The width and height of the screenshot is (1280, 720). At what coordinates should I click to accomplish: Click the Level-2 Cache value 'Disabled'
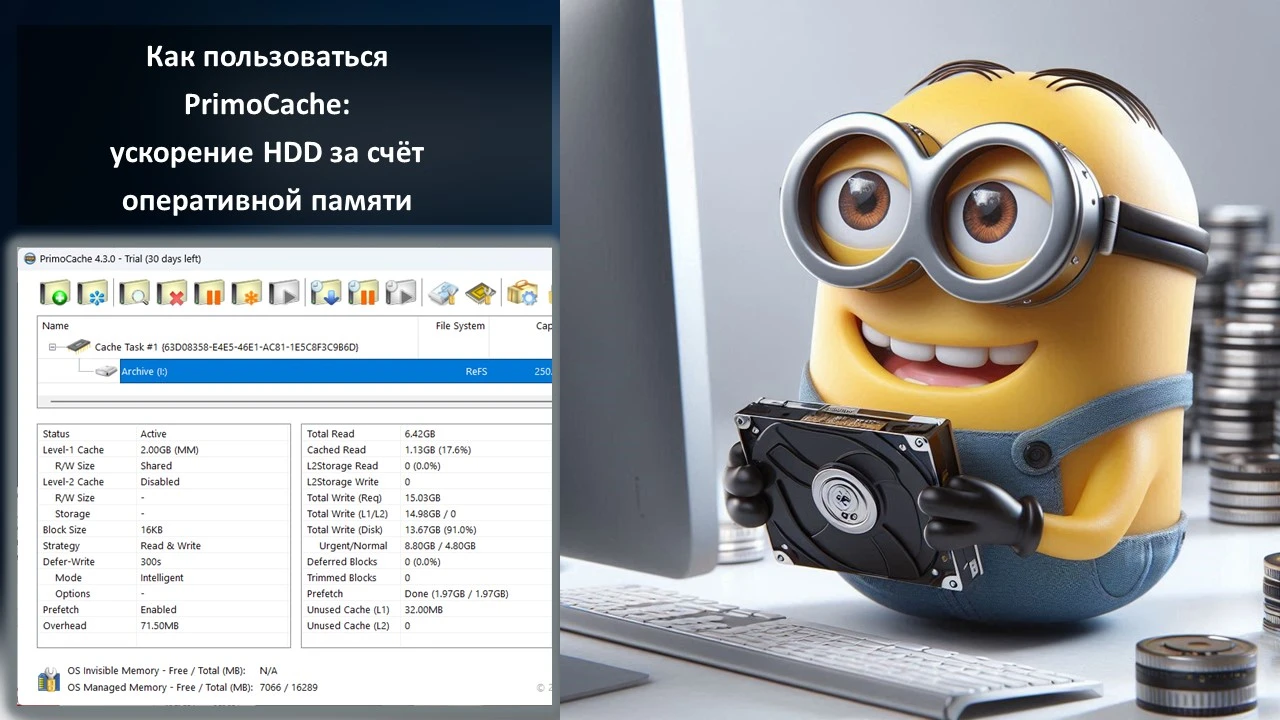160,482
